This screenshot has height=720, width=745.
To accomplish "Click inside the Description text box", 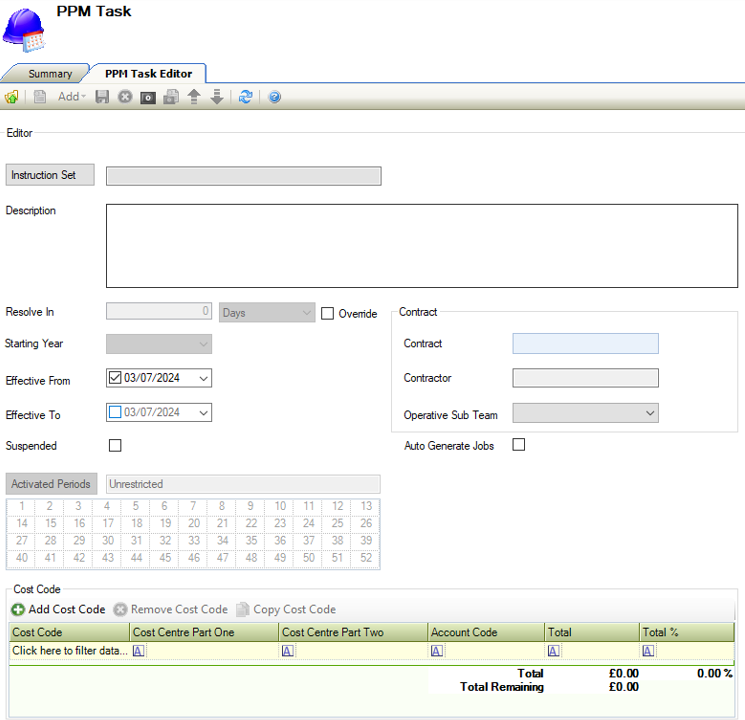I will click(x=424, y=245).
